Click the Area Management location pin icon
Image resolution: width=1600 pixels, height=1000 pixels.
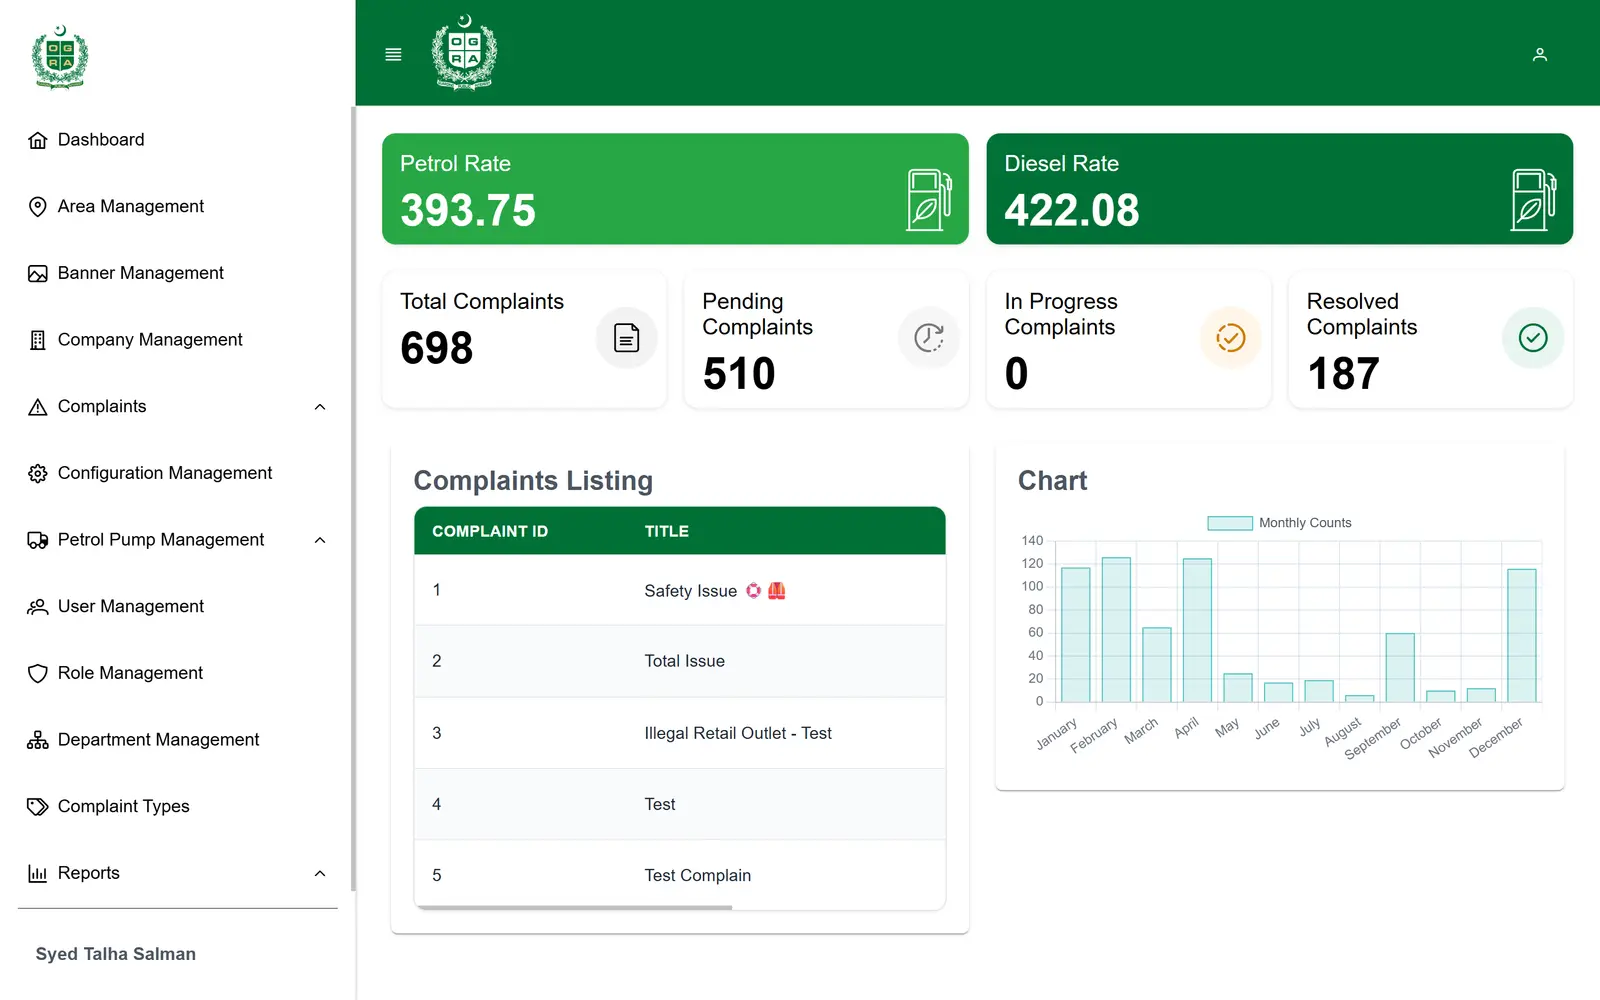38,207
